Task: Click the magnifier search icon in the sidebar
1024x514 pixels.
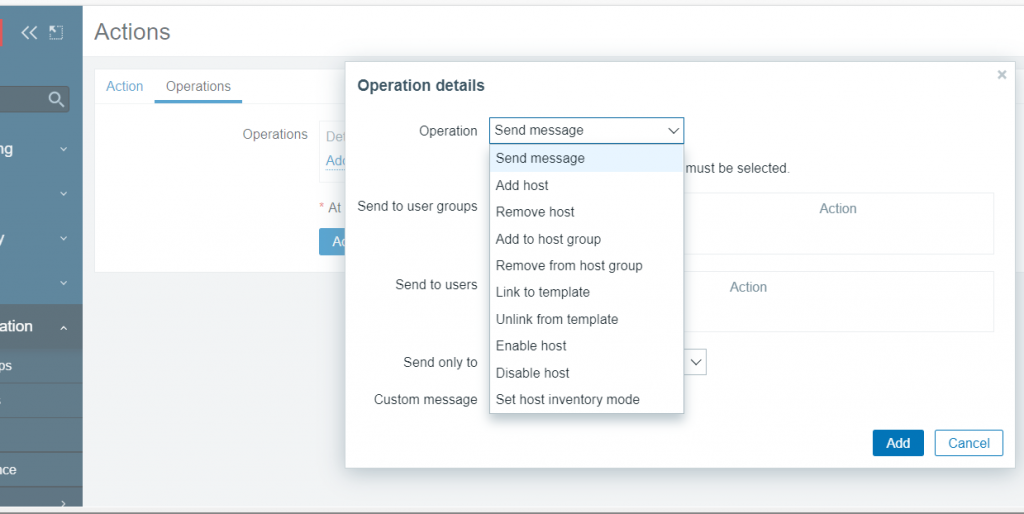Action: (56, 98)
